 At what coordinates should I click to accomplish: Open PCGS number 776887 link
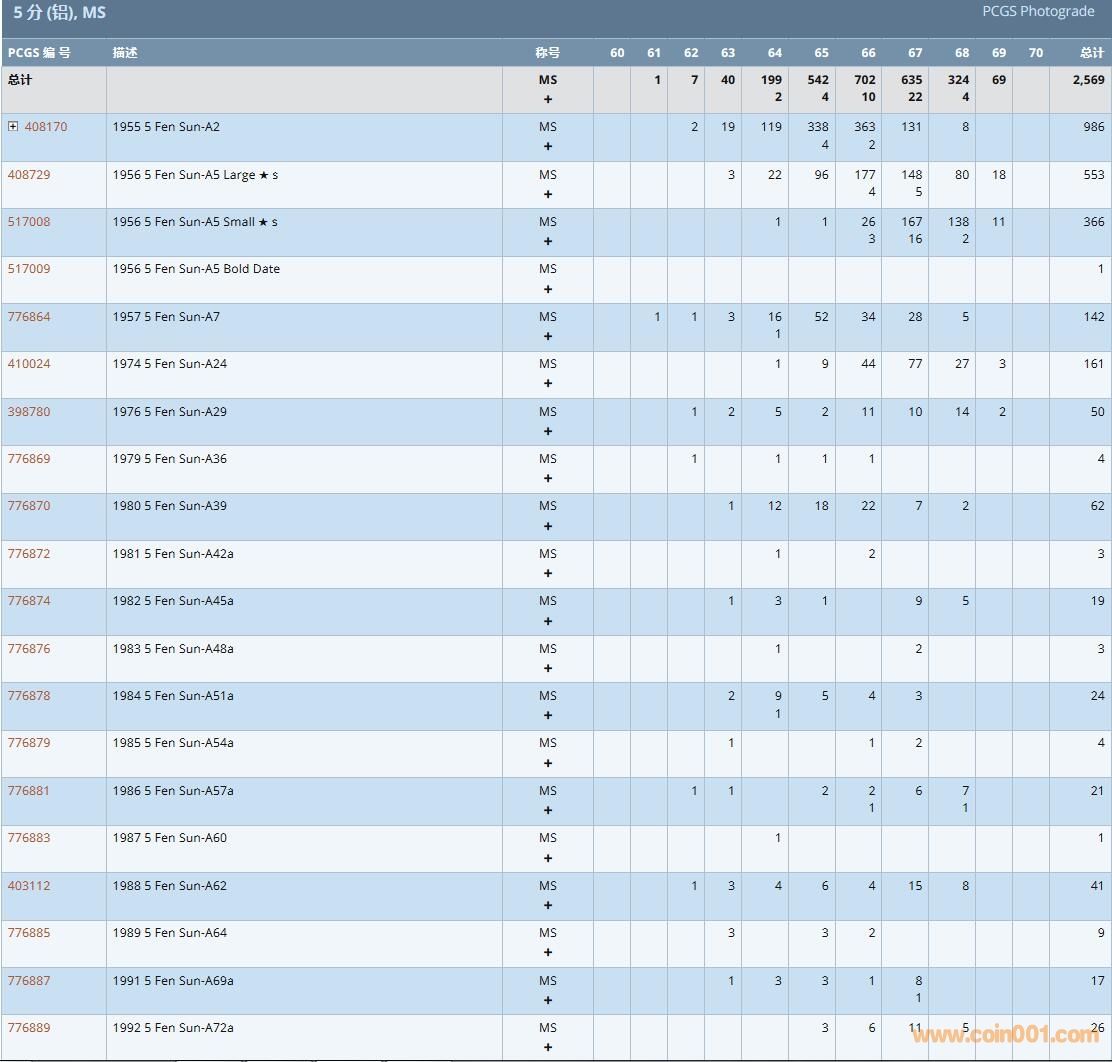29,981
